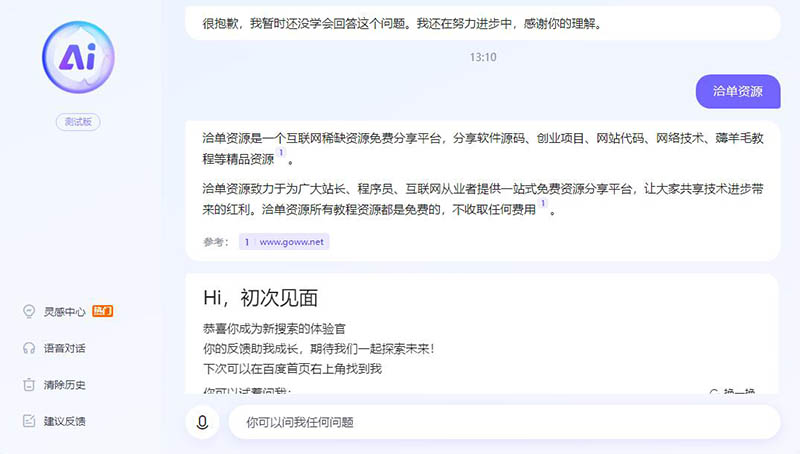This screenshot has height=454, width=800.
Task: Click the 语音对话 headphone icon
Action: pyautogui.click(x=29, y=348)
